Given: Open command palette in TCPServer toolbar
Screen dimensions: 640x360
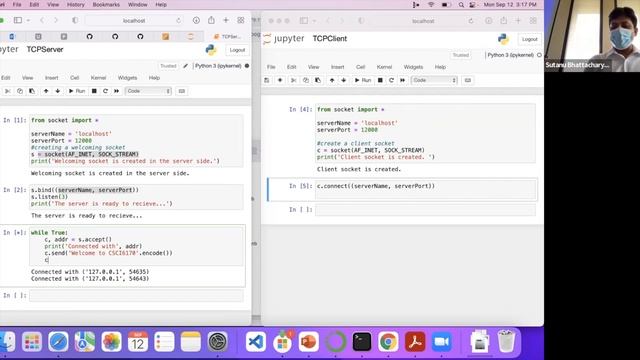Looking at the screenshot, I should point(182,91).
